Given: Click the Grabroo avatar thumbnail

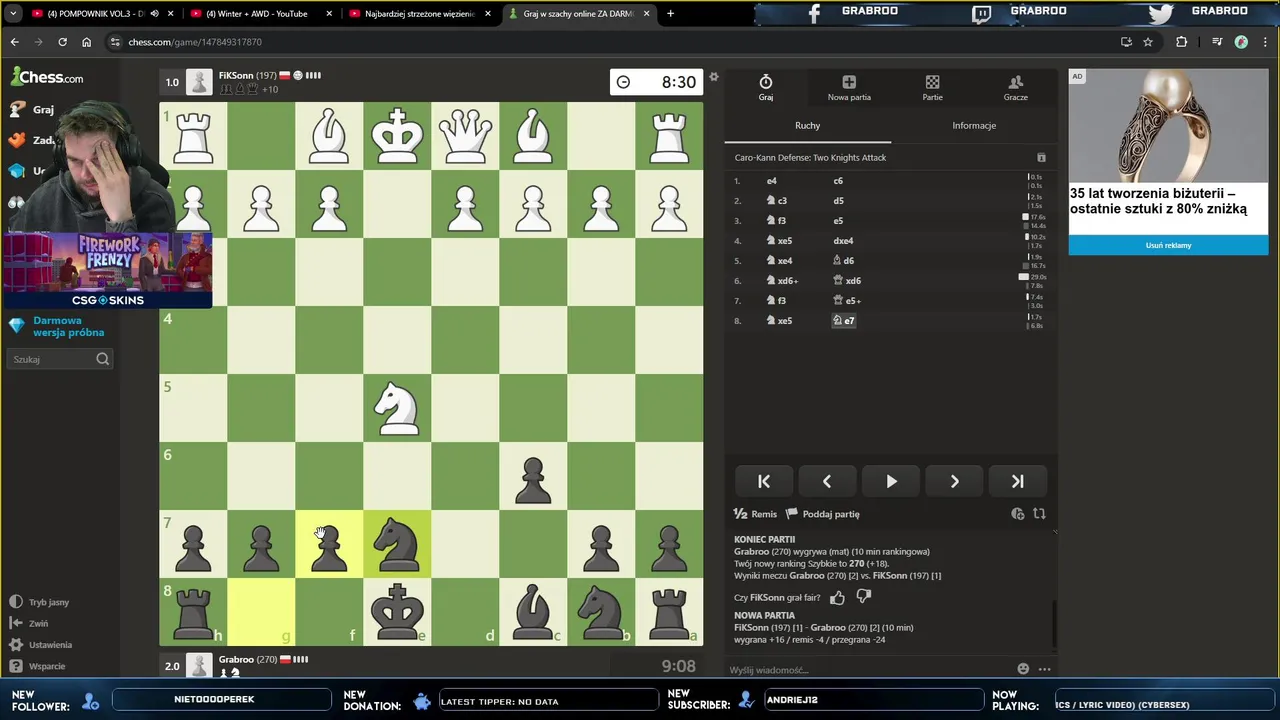Looking at the screenshot, I should [200, 665].
